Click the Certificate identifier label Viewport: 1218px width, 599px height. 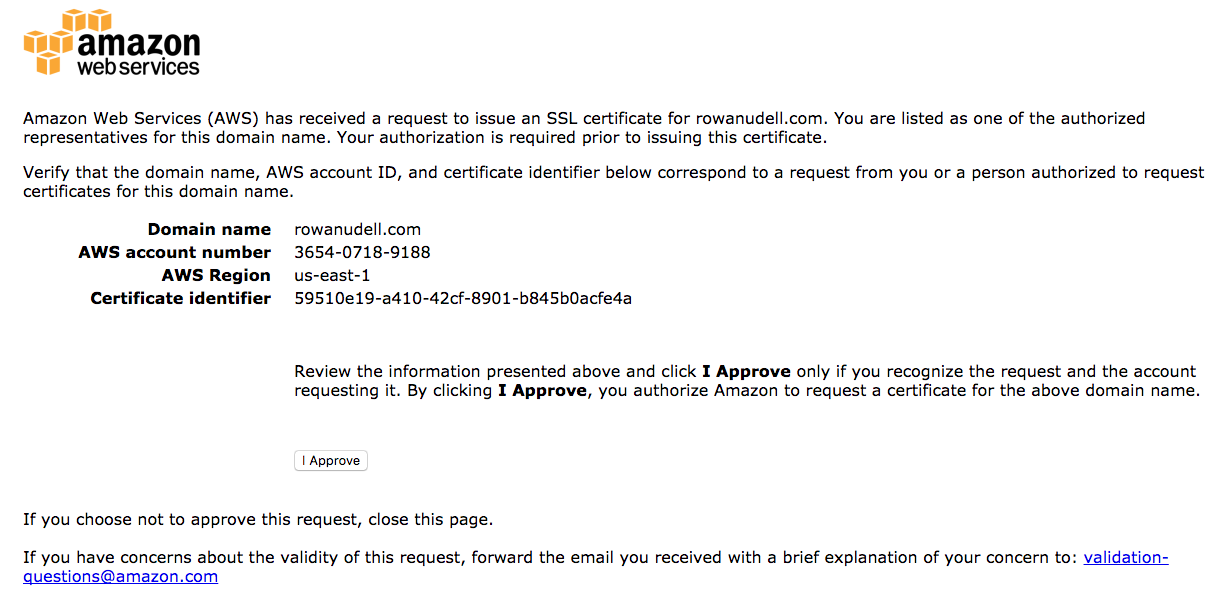point(180,299)
